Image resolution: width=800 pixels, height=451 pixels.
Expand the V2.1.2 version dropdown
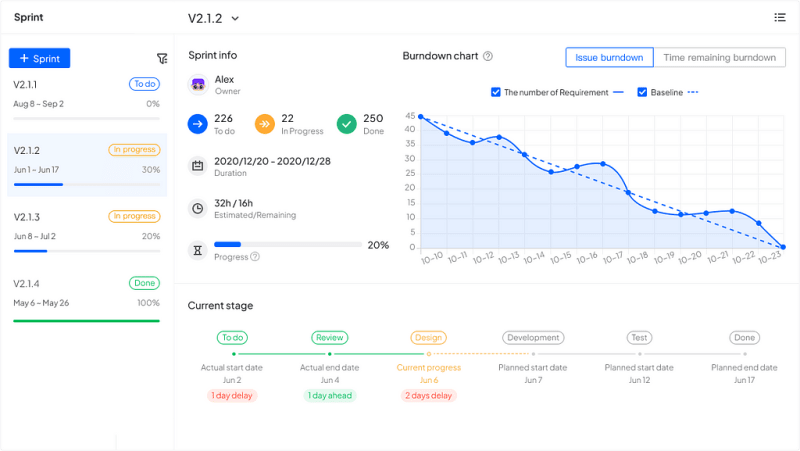(235, 18)
